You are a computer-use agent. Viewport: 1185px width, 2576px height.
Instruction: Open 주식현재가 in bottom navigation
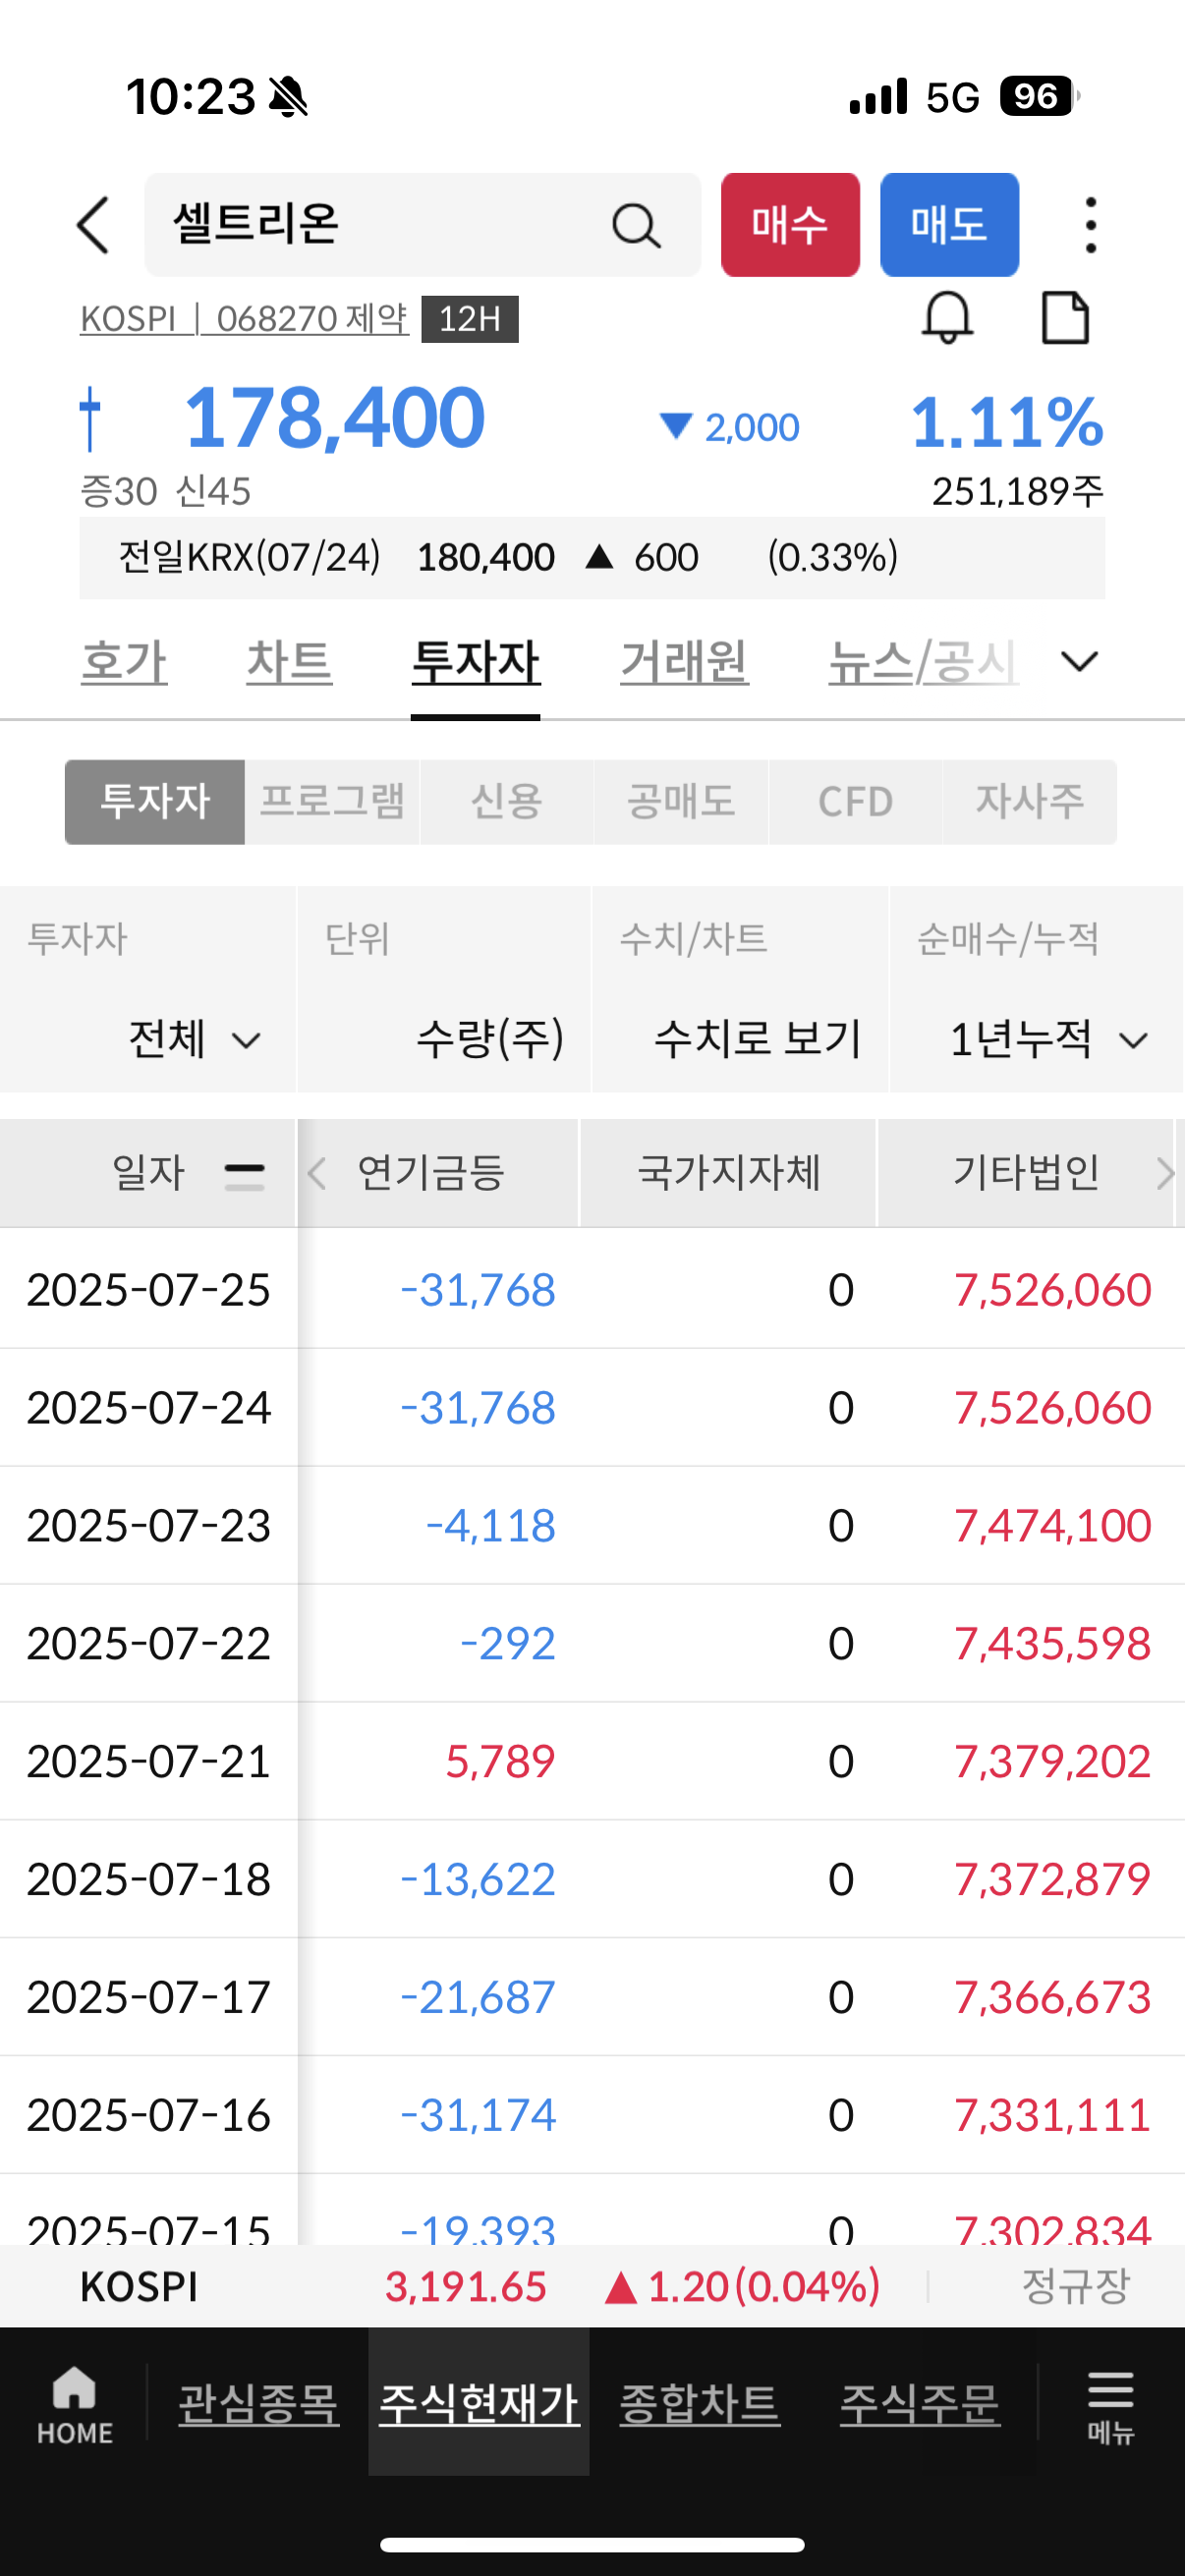click(x=479, y=2404)
